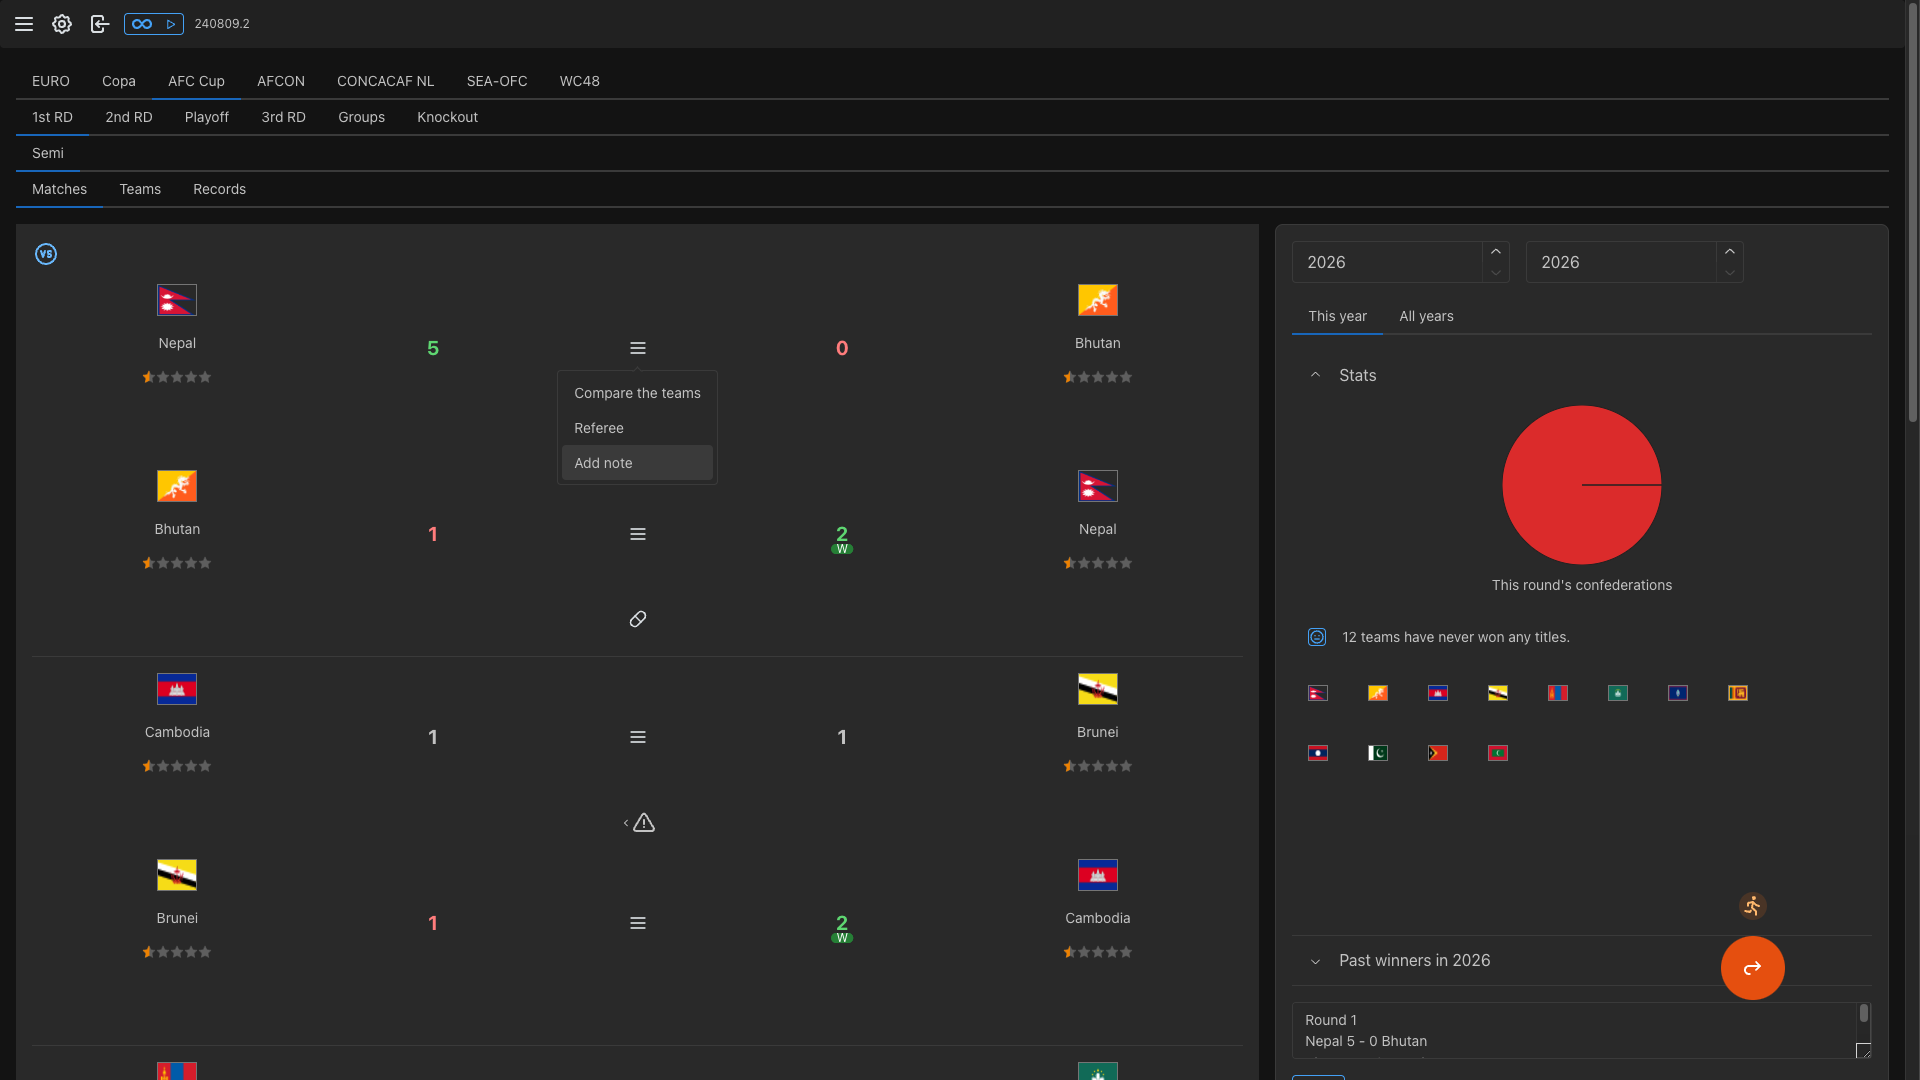Screen dimensions: 1920x1080
Task: Open the Groups tab
Action: (x=362, y=117)
